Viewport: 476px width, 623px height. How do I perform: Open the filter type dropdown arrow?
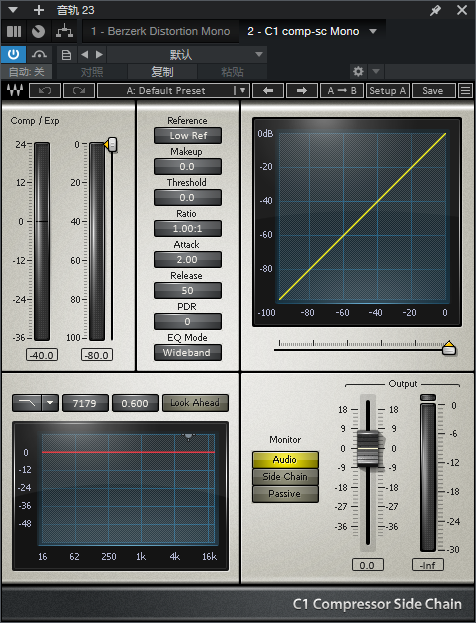point(50,403)
